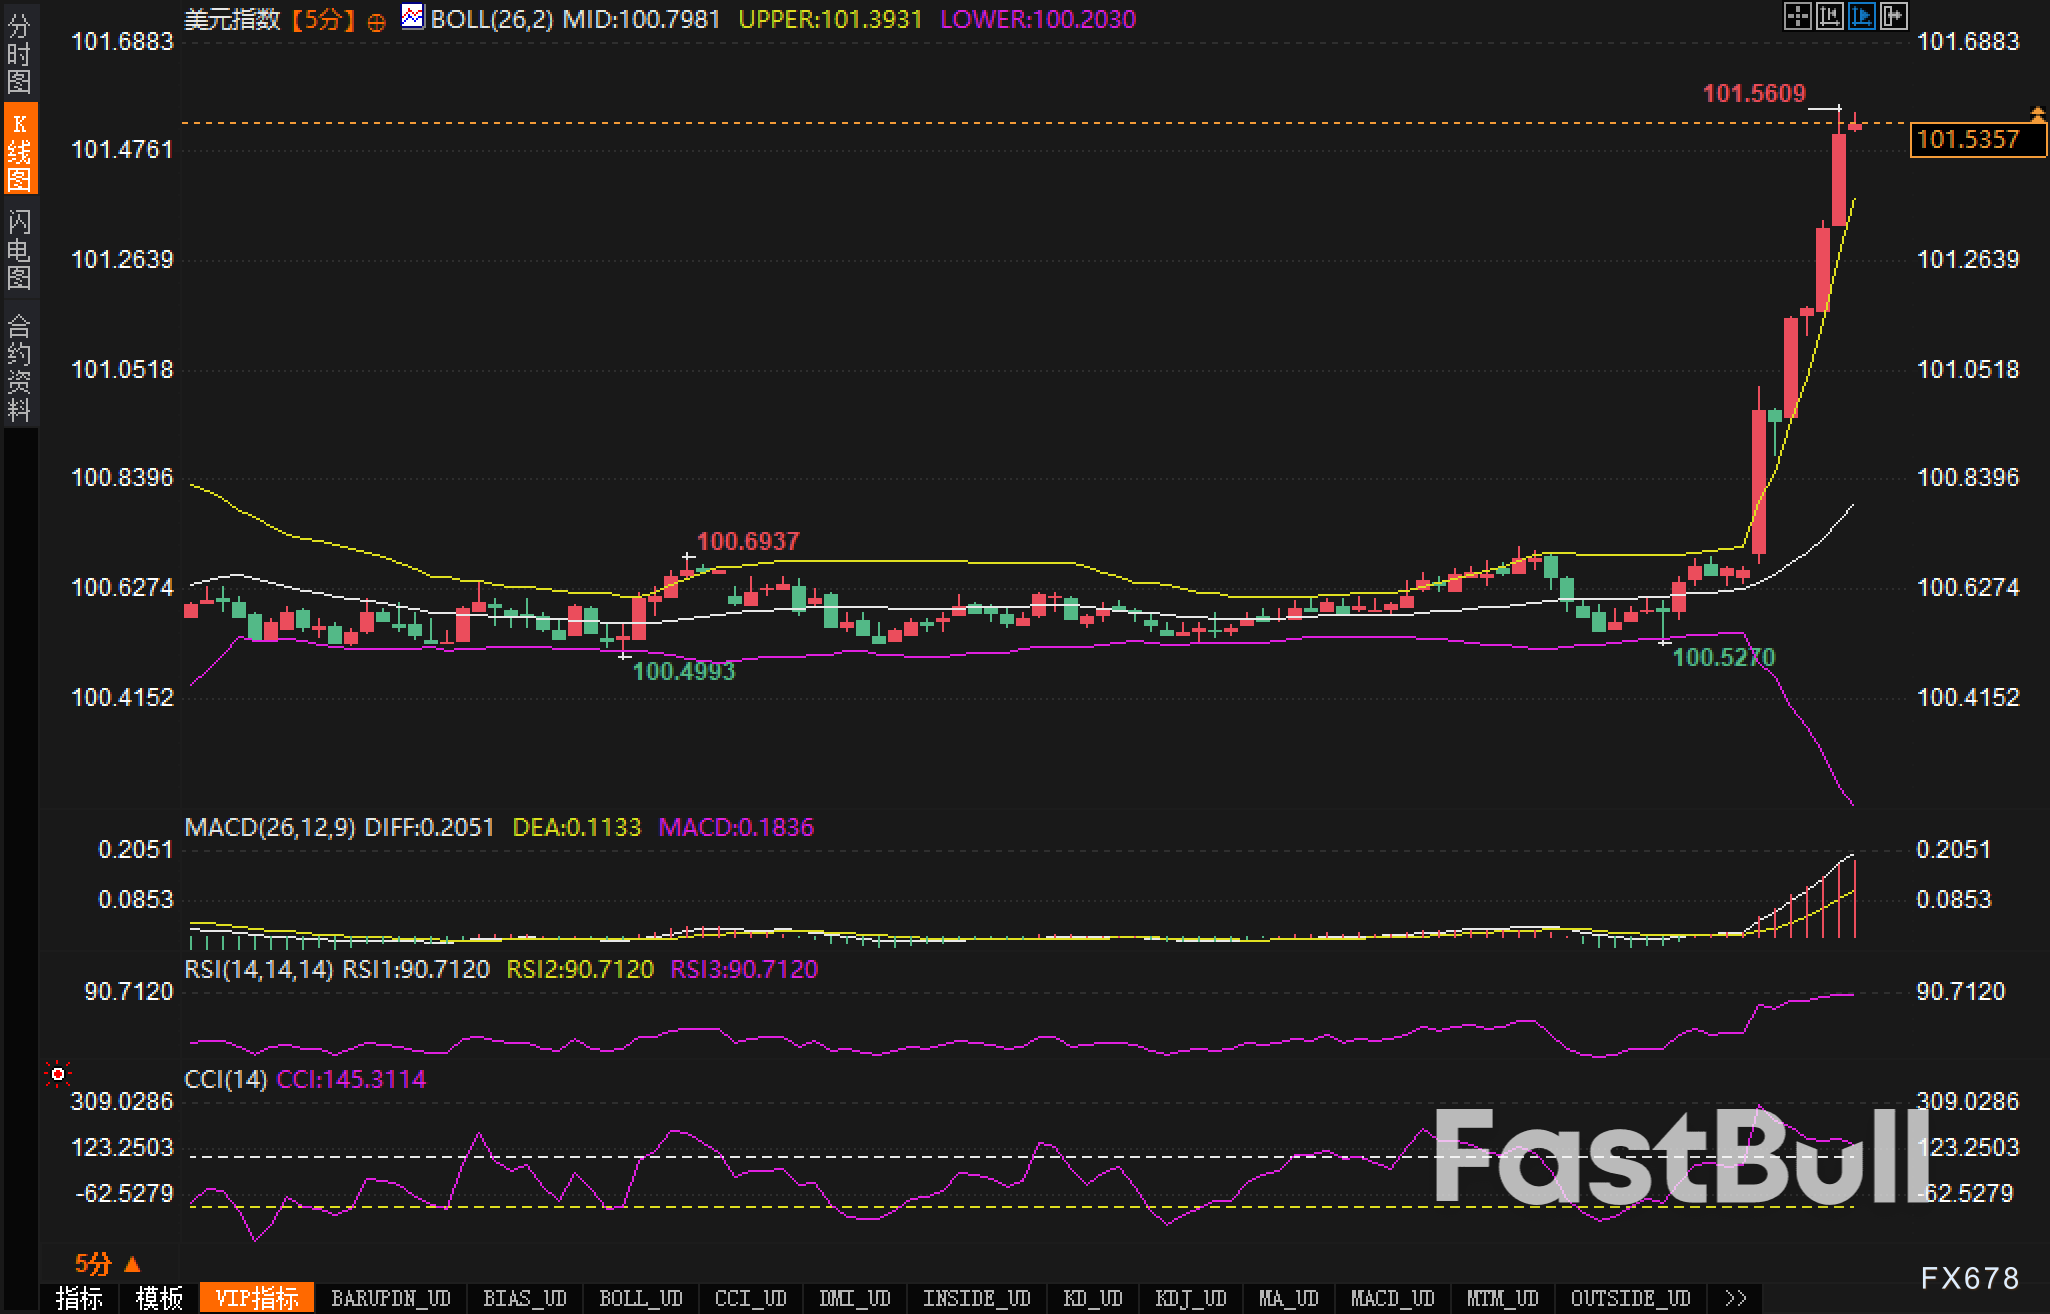
Task: Click the orange circle-plus icon beside 5分
Action: pos(376,22)
